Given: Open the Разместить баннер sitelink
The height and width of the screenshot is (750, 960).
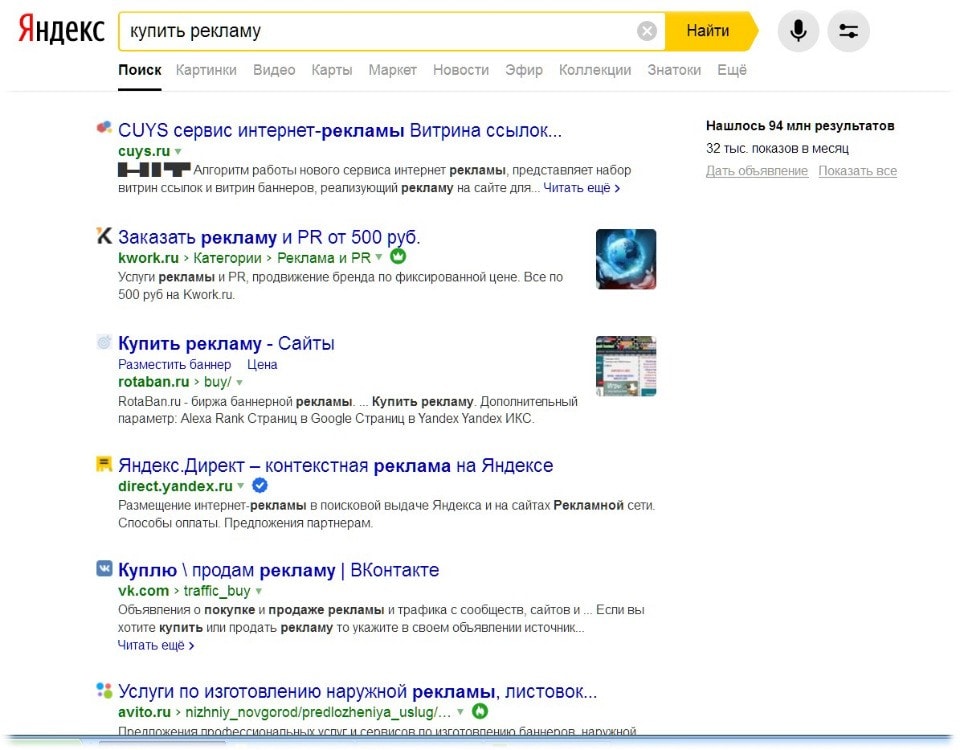Looking at the screenshot, I should (174, 364).
